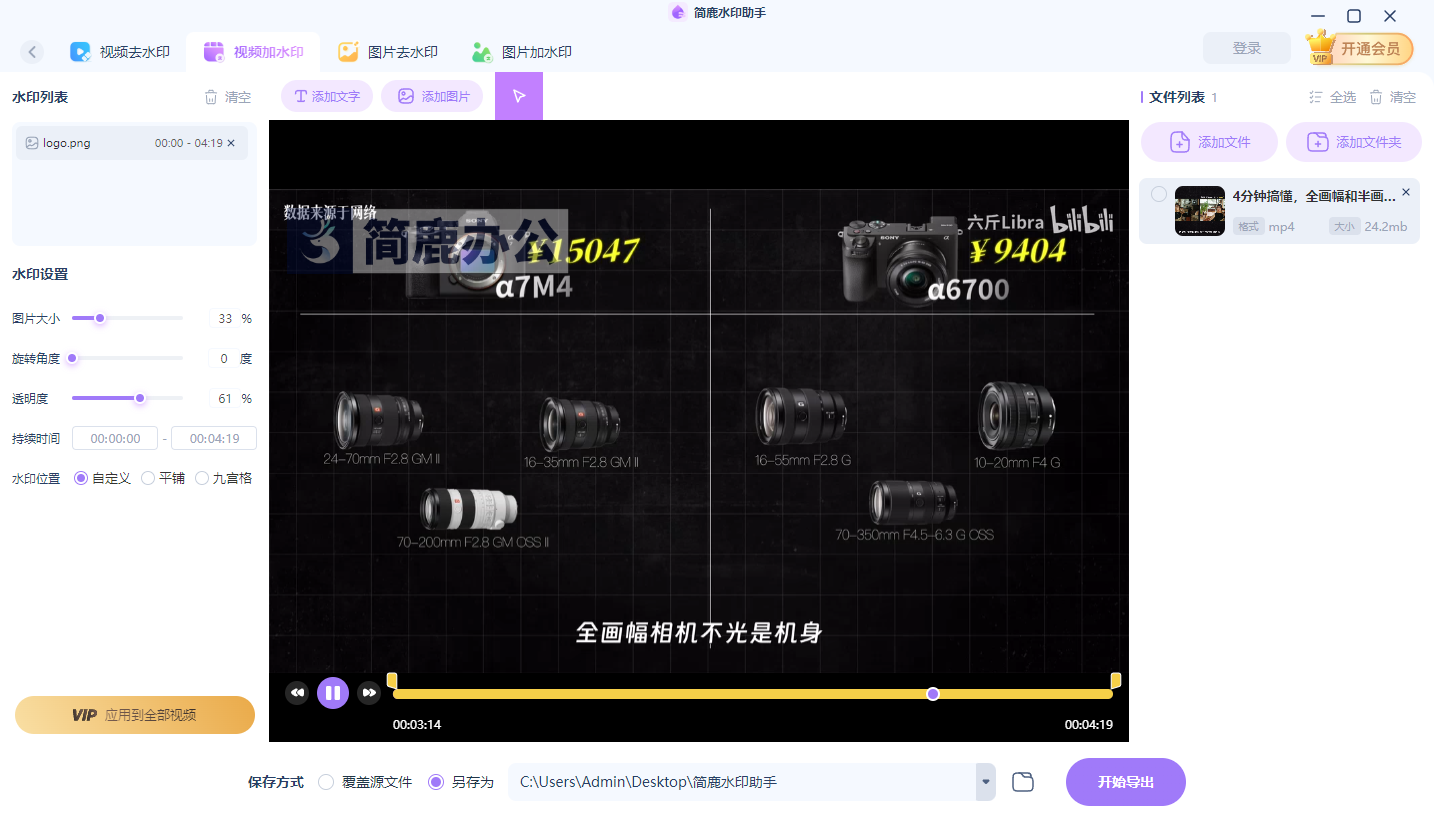Clear the watermark list using the trash icon
This screenshot has height=822, width=1434.
(212, 96)
